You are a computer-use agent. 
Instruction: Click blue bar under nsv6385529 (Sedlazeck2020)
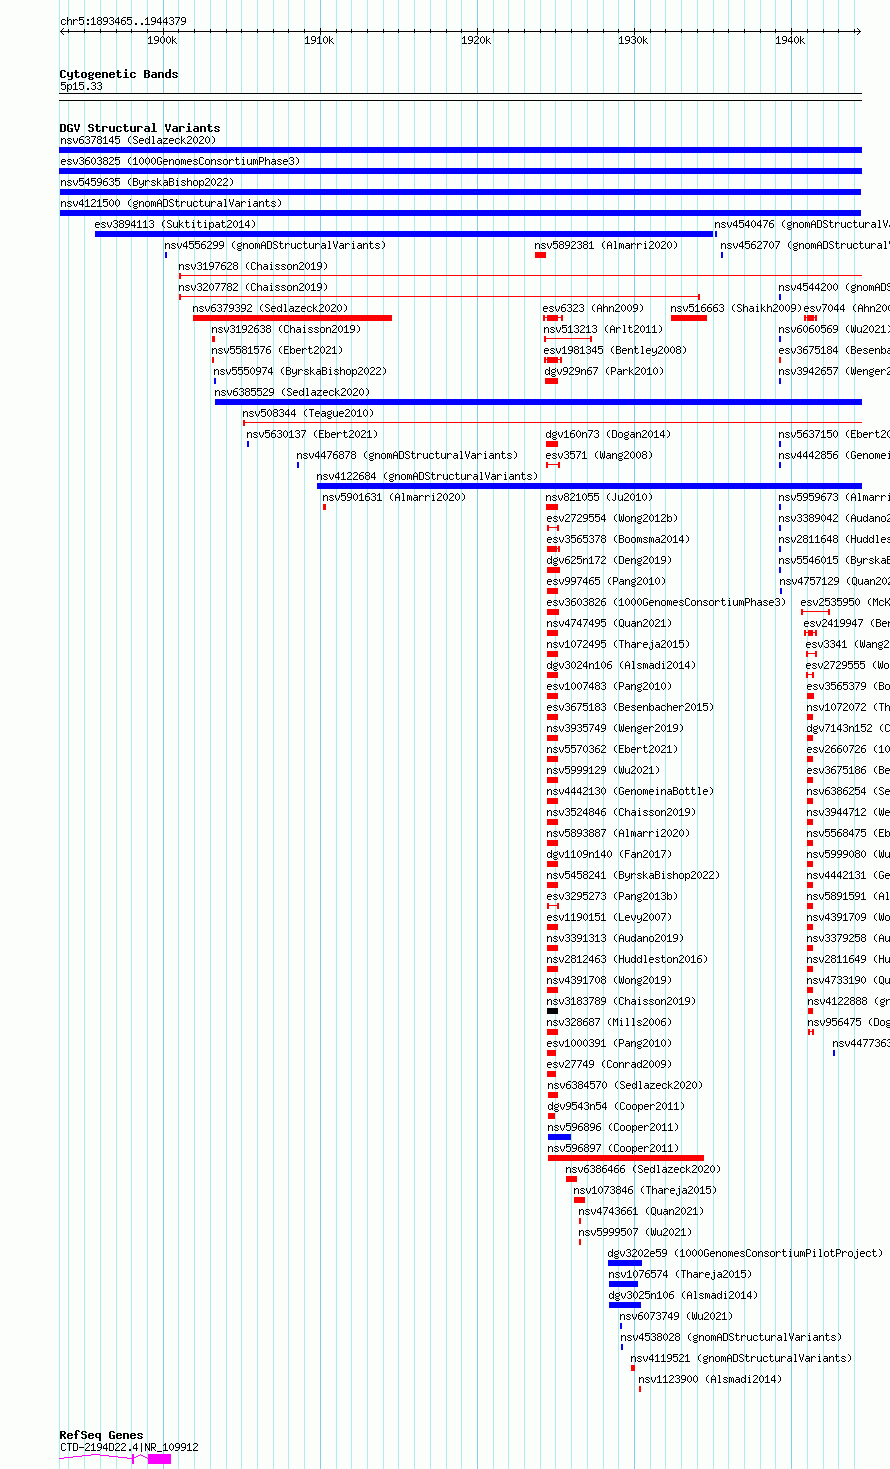[x=538, y=402]
